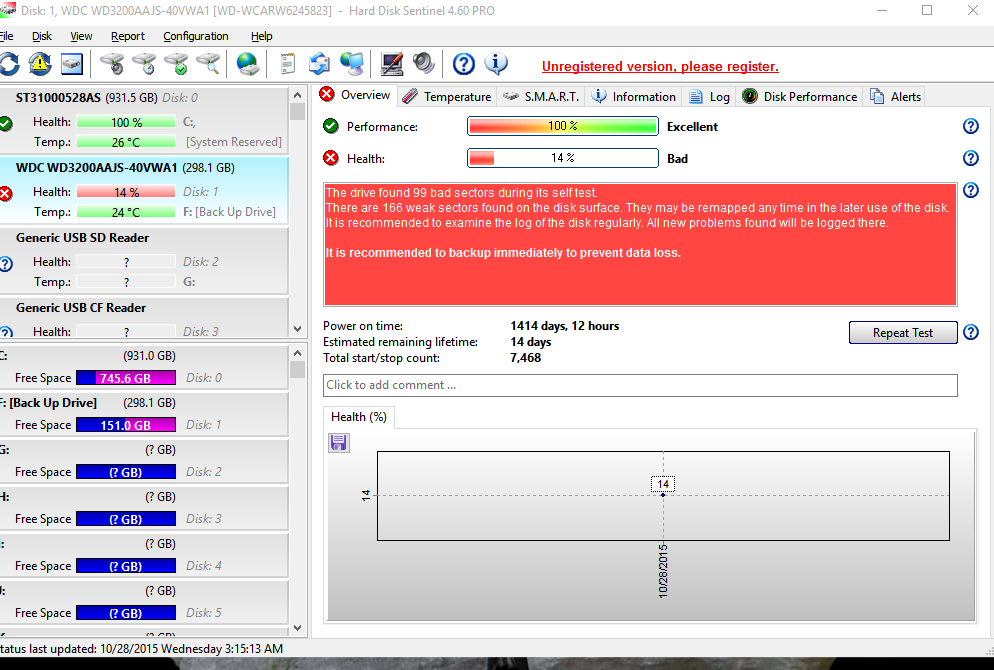The image size is (994, 670).
Task: Open the Log tab
Action: (709, 96)
